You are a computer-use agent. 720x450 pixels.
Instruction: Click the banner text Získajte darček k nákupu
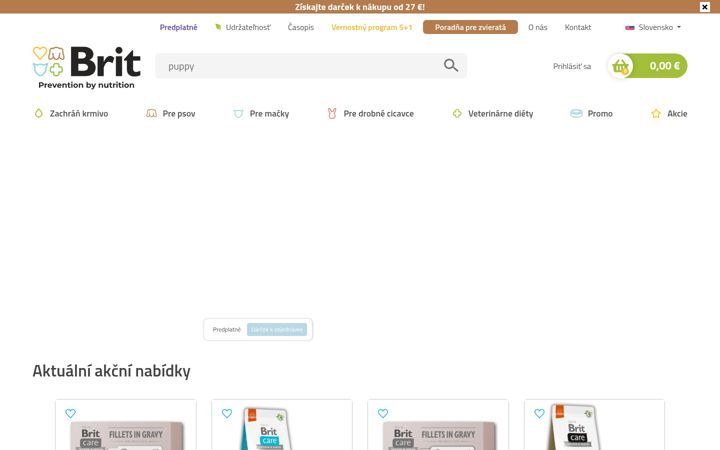coord(360,7)
